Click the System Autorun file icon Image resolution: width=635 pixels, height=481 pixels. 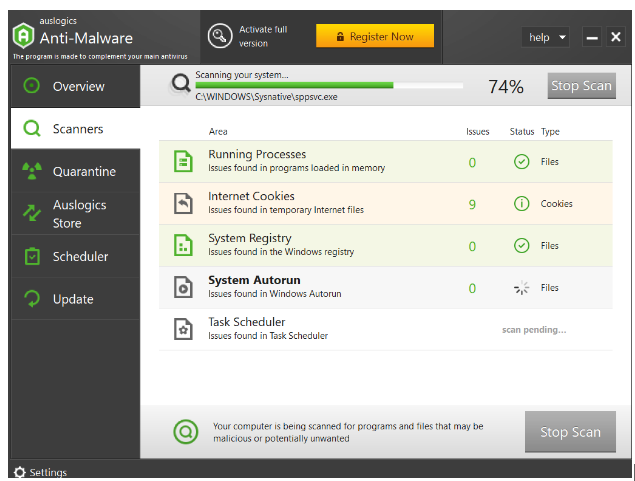pyautogui.click(x=183, y=287)
